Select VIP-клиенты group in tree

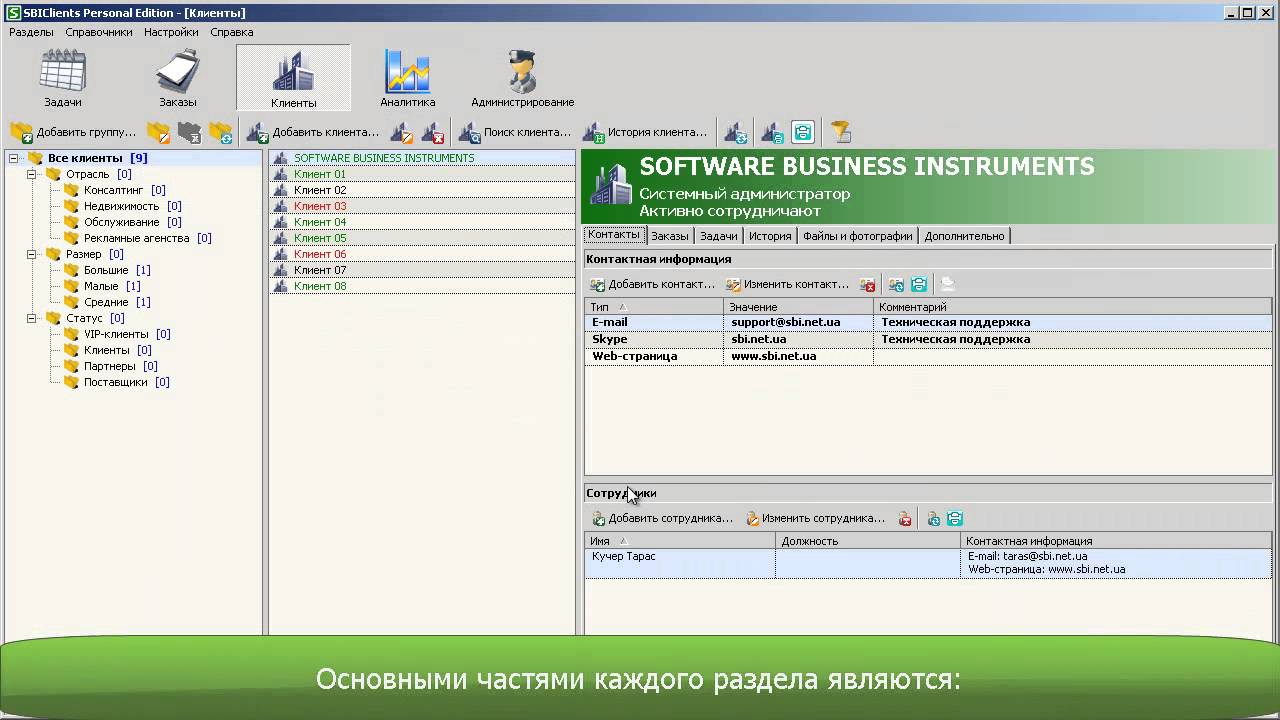point(116,334)
